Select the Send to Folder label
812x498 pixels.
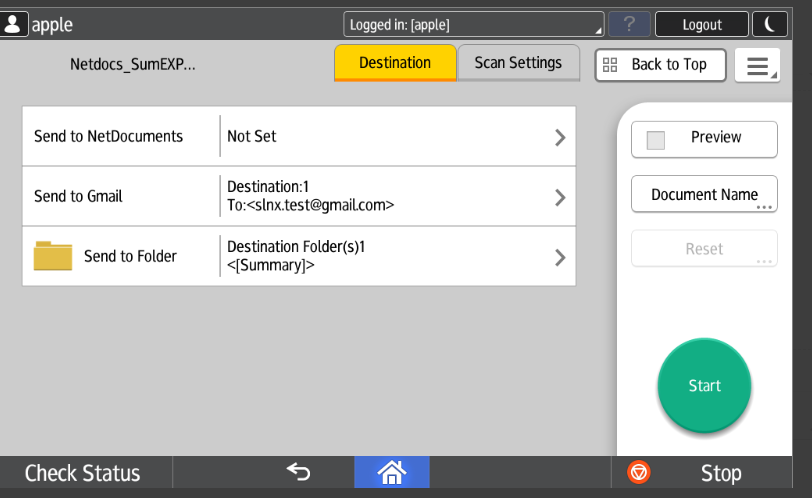point(130,256)
